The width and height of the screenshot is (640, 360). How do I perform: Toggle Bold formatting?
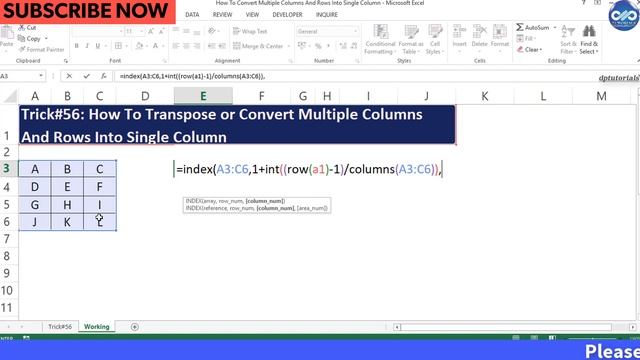[x=76, y=46]
